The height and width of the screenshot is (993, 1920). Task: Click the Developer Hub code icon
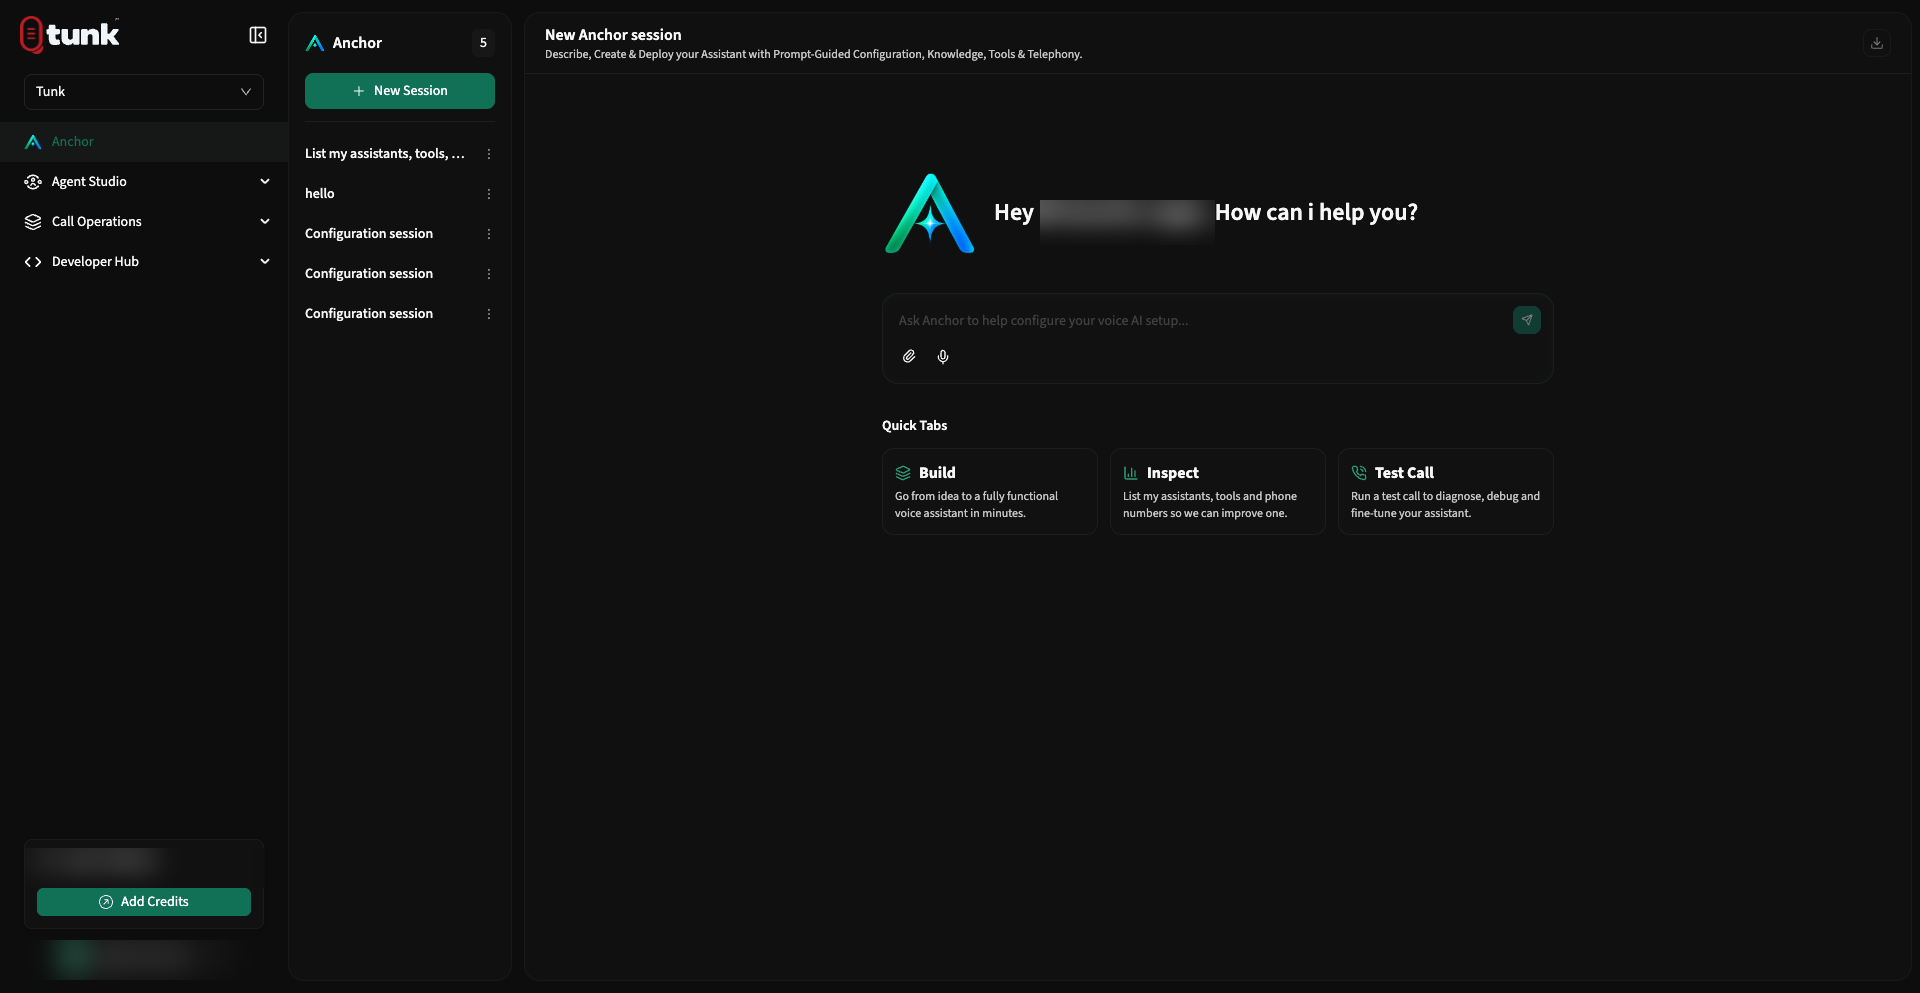33,262
